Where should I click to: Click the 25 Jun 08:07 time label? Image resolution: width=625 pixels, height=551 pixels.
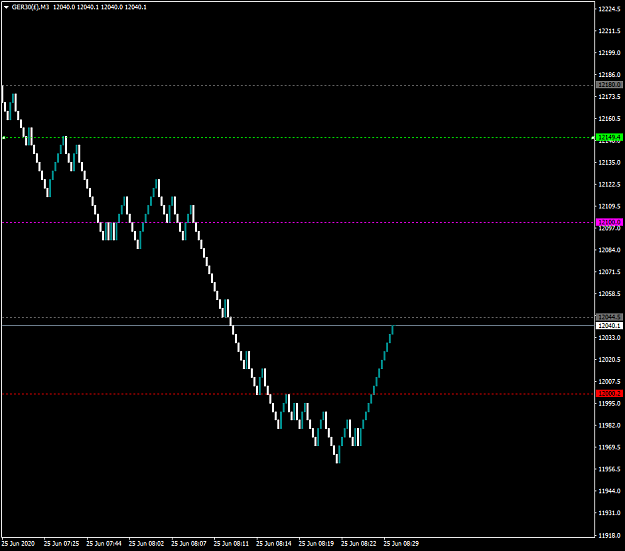point(189,543)
